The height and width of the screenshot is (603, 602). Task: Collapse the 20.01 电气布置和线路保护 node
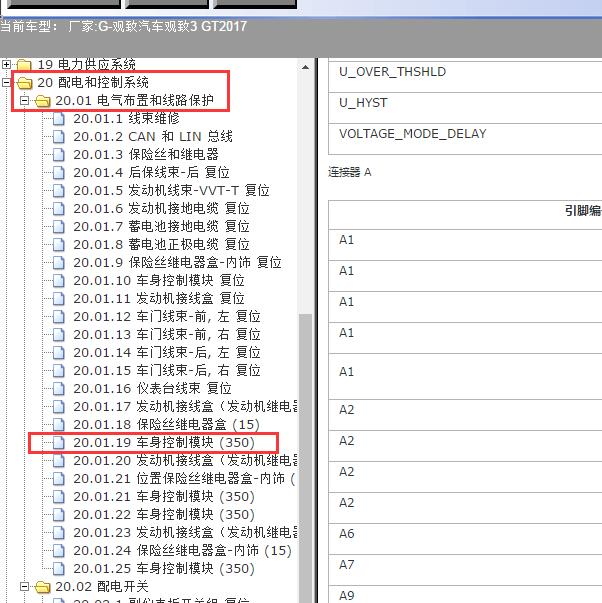(24, 100)
